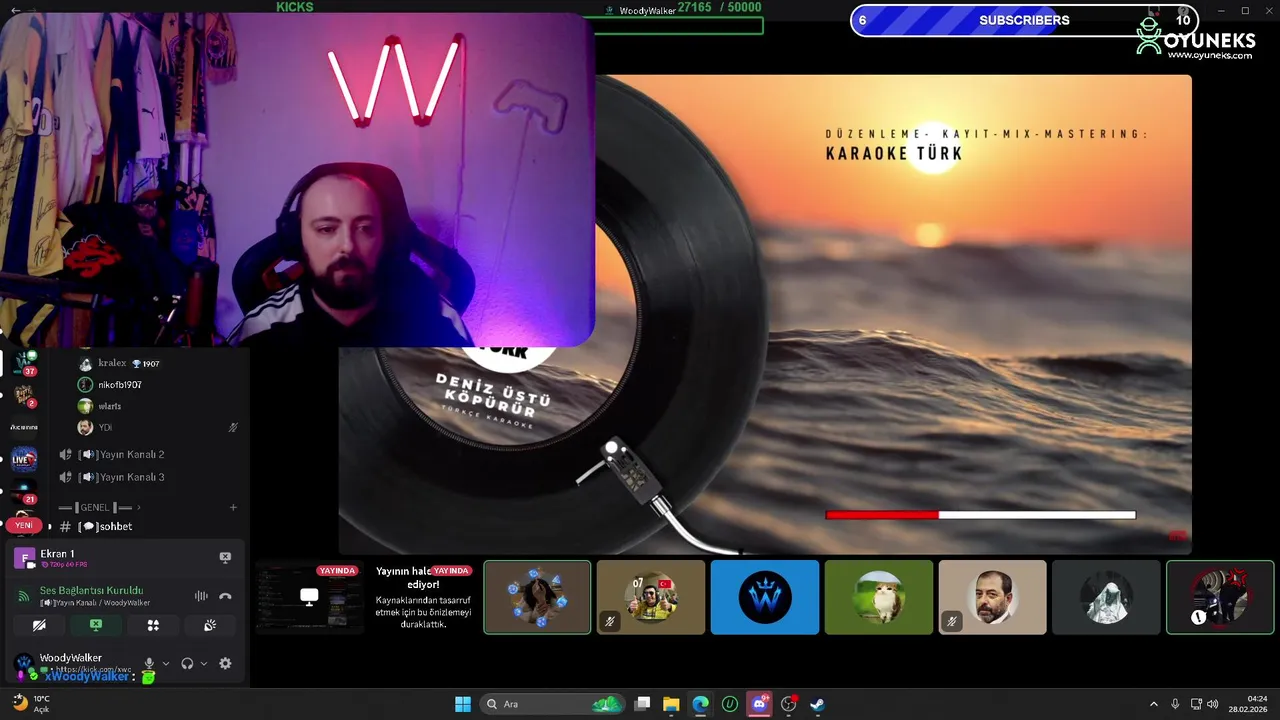The image size is (1280, 720).
Task: Open Microsoft Edge from taskbar
Action: pyautogui.click(x=701, y=704)
